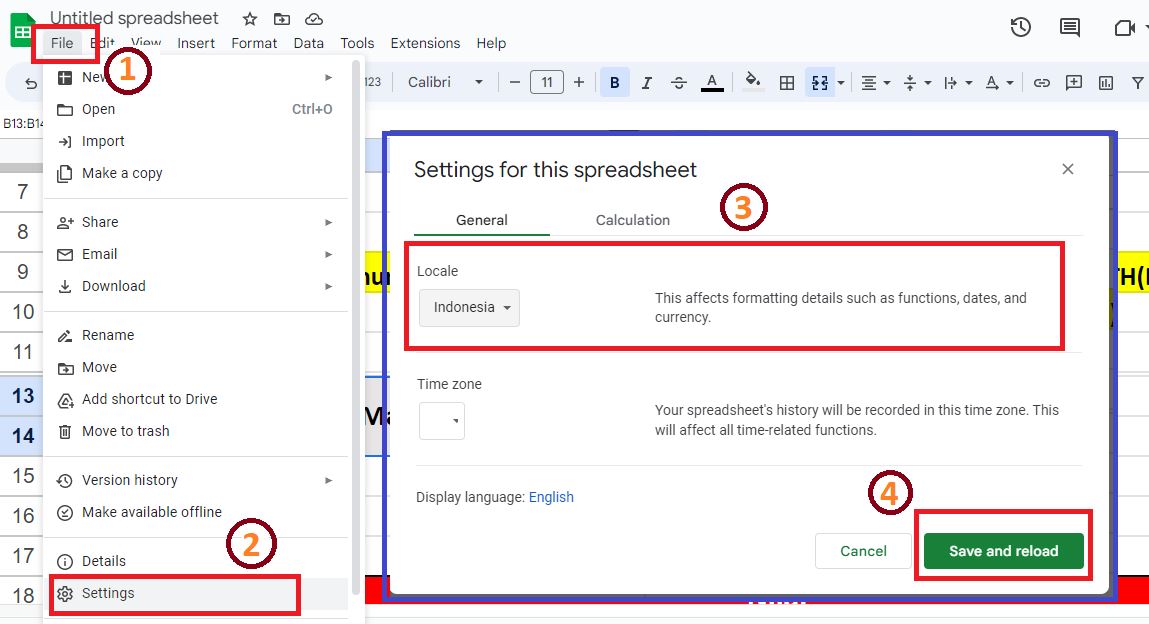Check cloud save status icon
This screenshot has width=1149, height=624.
coord(314,19)
